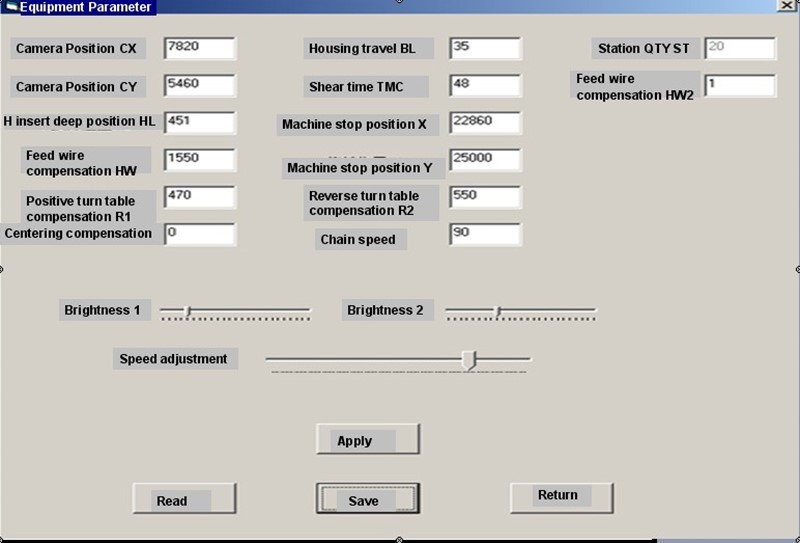Close the Equipment Parameter window
The height and width of the screenshot is (543, 800).
point(786,6)
